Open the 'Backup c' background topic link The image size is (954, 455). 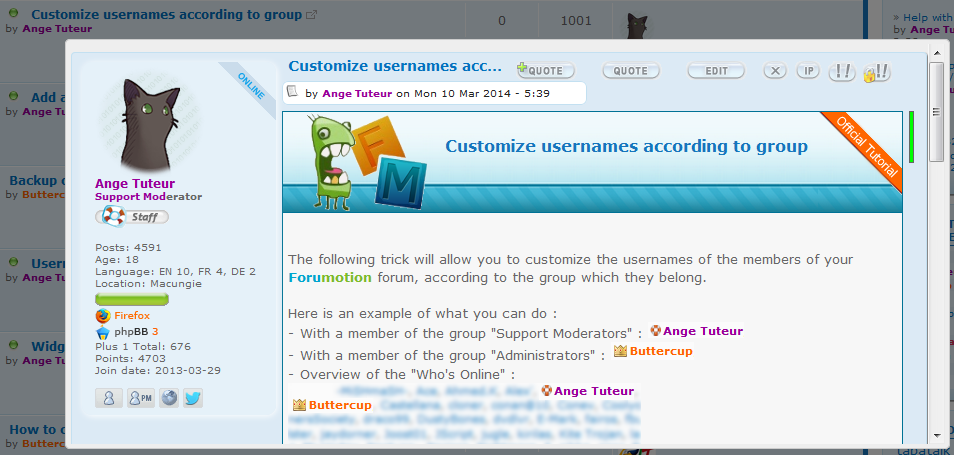[x=37, y=181]
